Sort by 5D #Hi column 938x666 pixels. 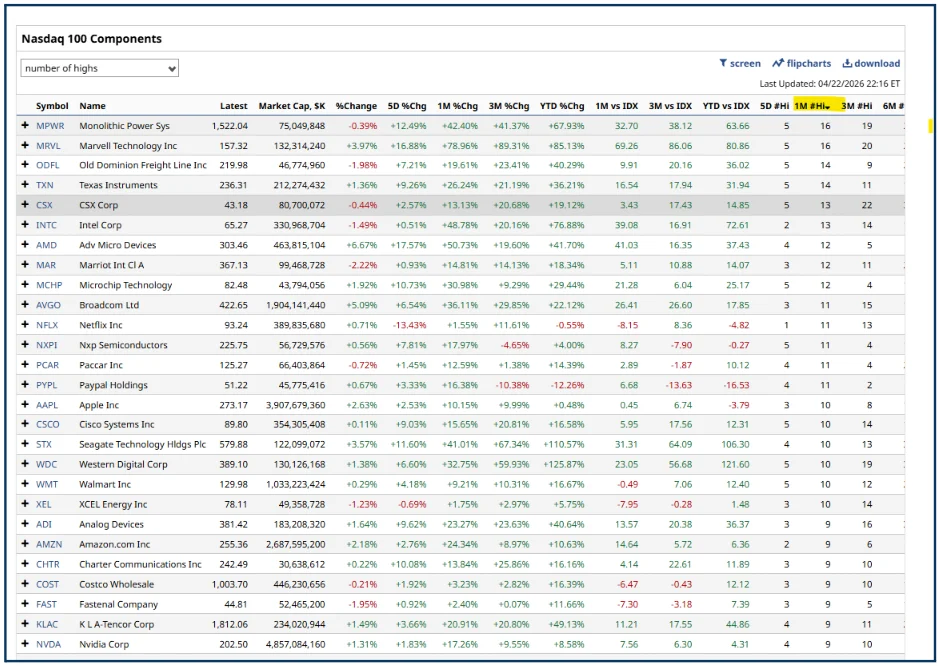tap(774, 106)
